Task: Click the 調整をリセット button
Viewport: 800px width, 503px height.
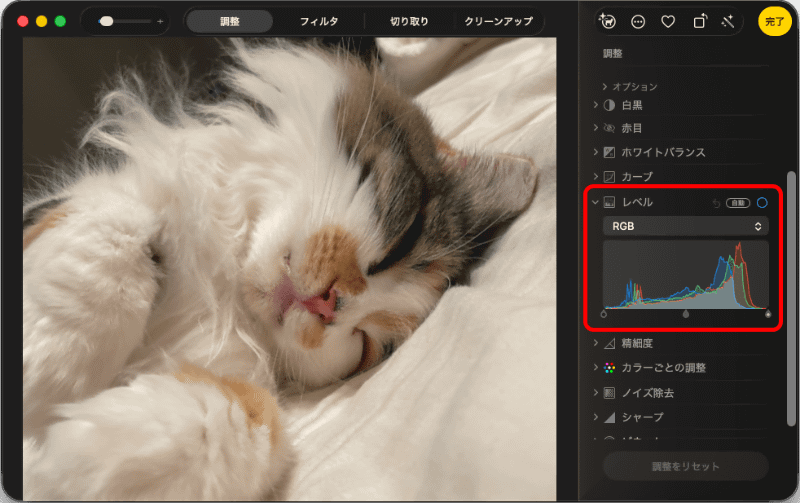Action: coord(686,466)
